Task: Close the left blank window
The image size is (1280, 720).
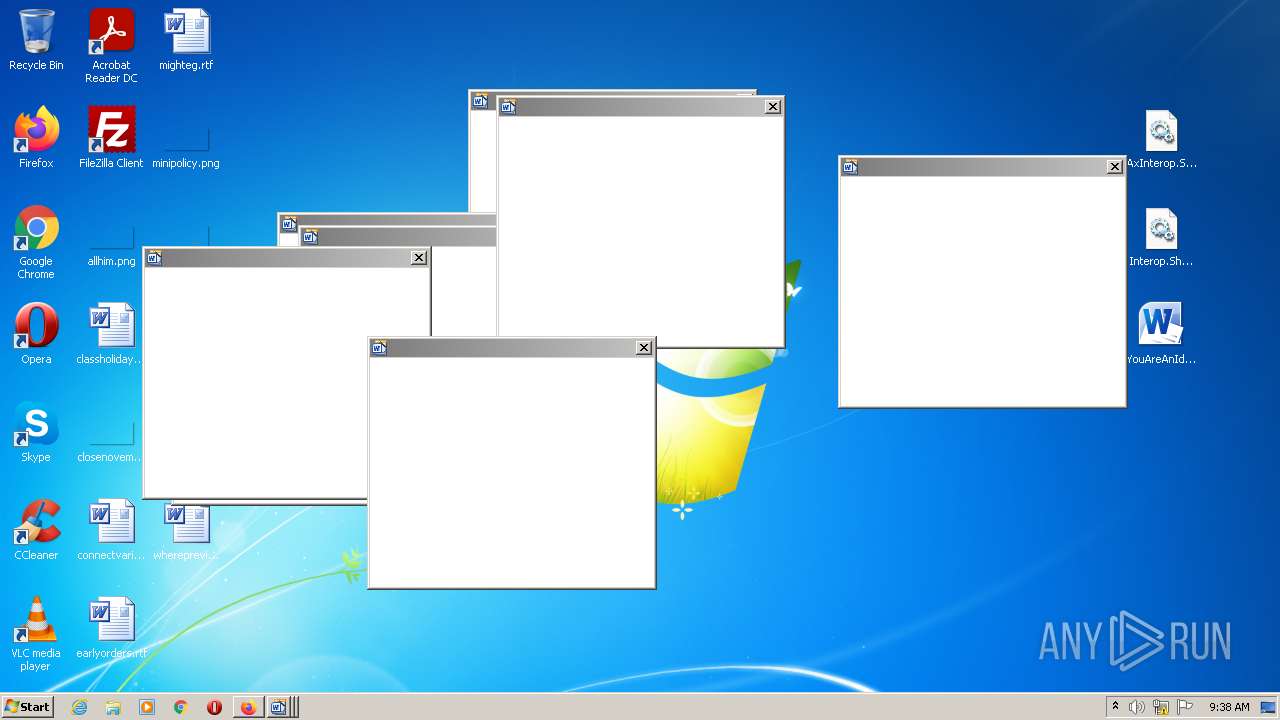Action: click(x=419, y=258)
